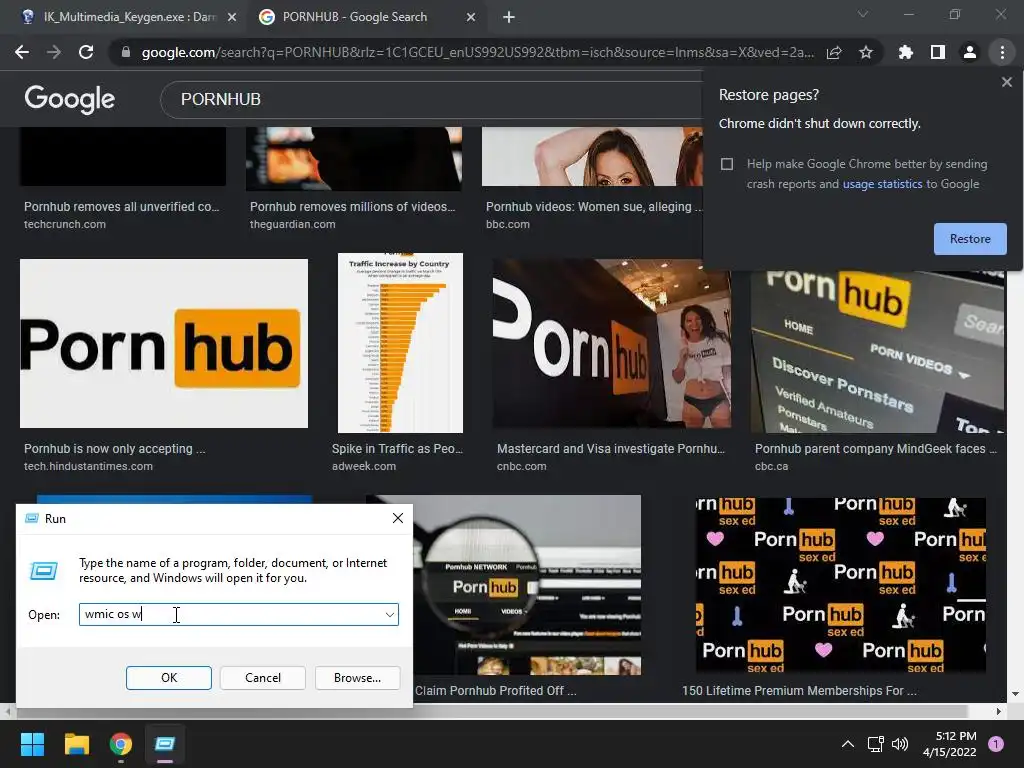Close the Google Search tab
Image resolution: width=1024 pixels, height=768 pixels.
pyautogui.click(x=471, y=17)
